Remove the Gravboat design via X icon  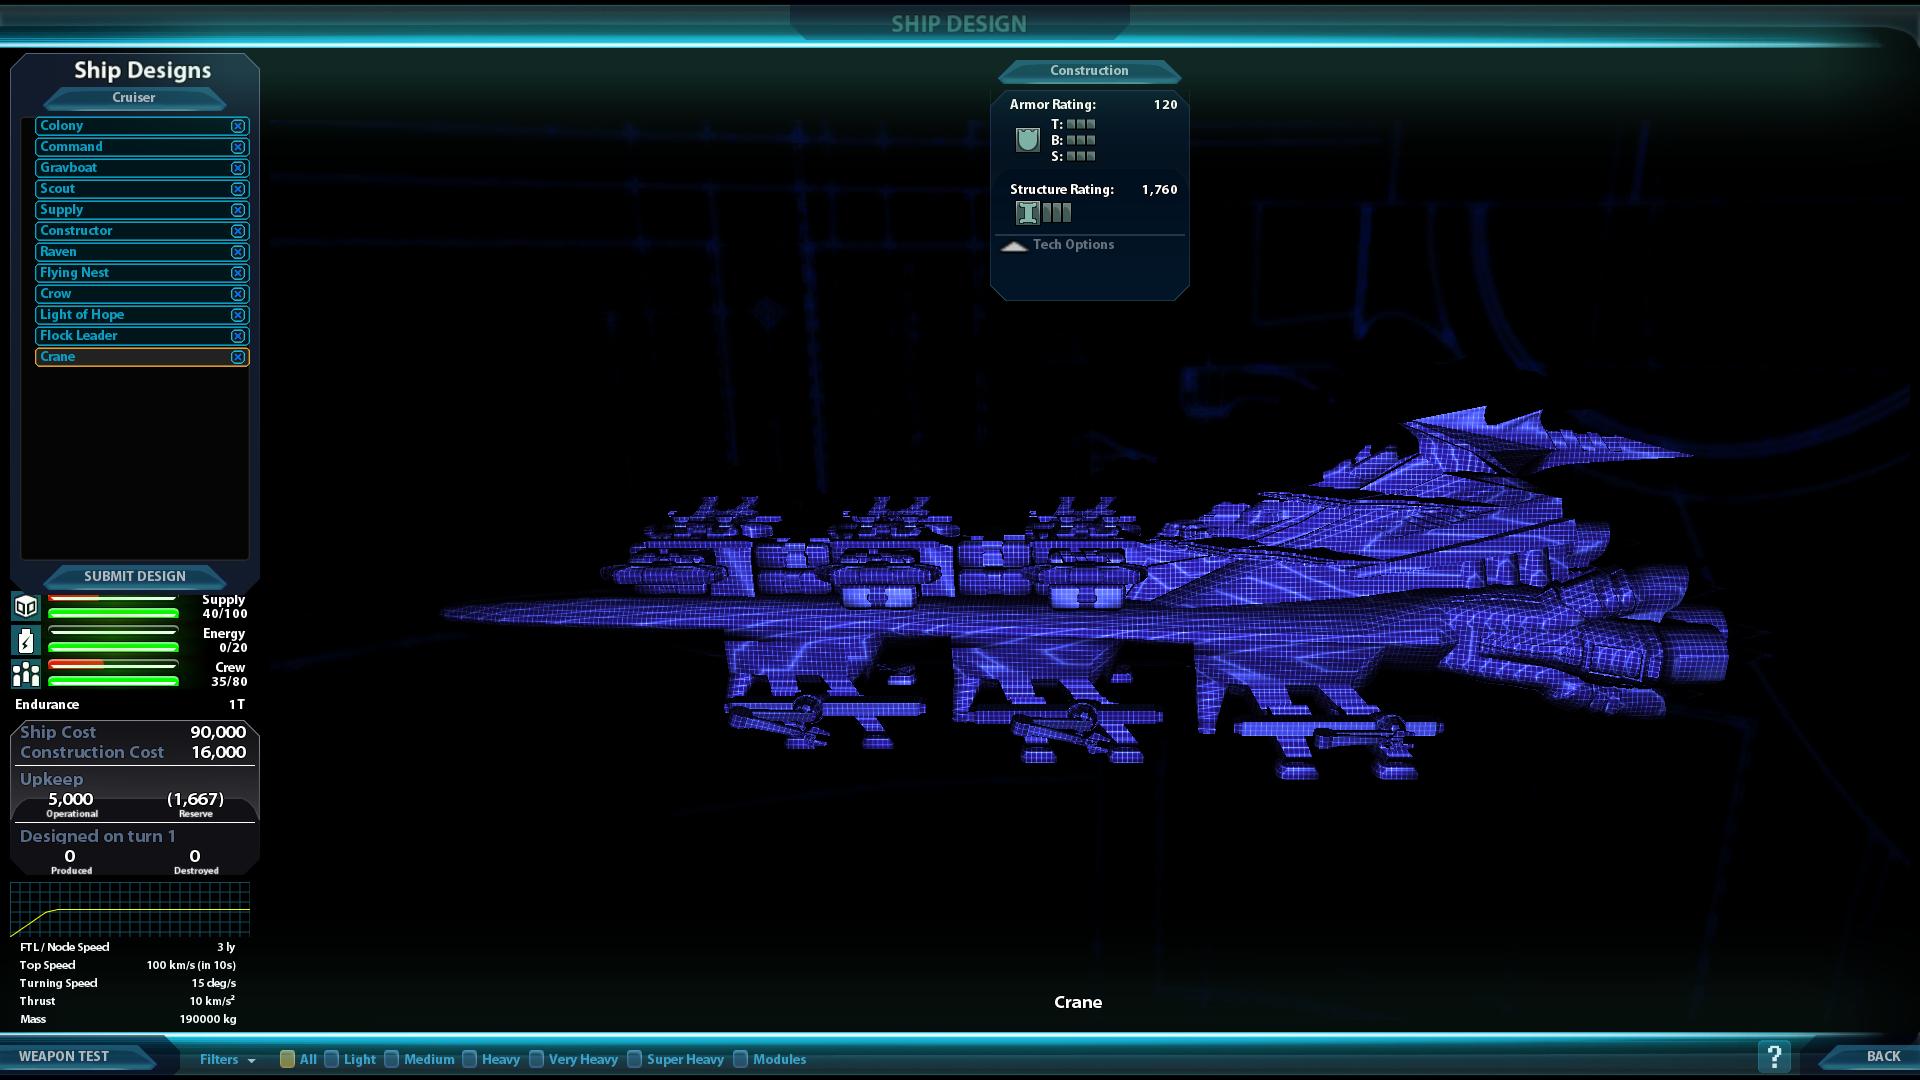pyautogui.click(x=238, y=168)
